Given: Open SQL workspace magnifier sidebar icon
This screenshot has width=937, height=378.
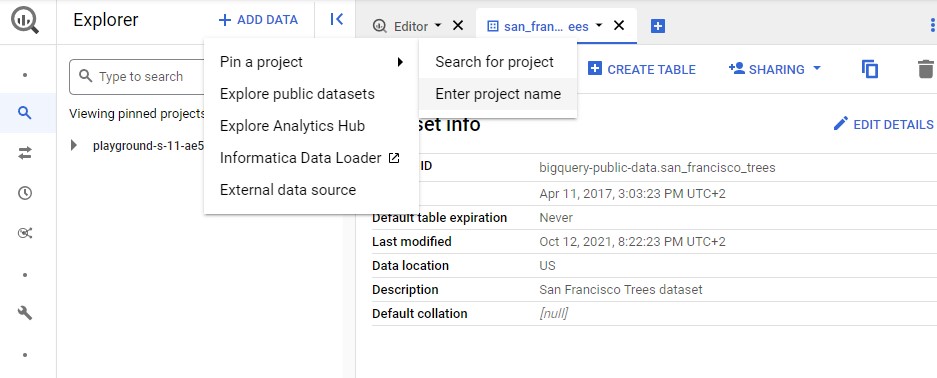Looking at the screenshot, I should 25,112.
